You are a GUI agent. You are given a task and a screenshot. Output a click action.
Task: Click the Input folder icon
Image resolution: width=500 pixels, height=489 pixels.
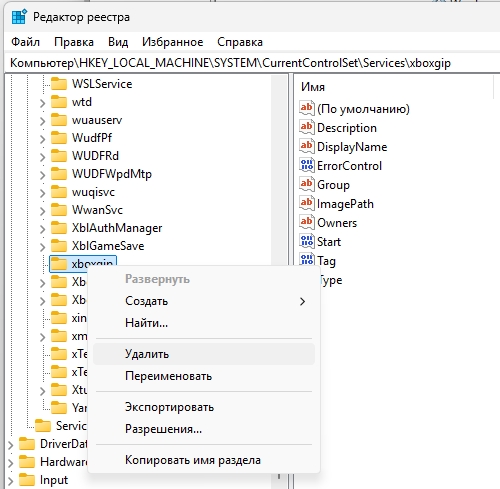pyautogui.click(x=27, y=480)
